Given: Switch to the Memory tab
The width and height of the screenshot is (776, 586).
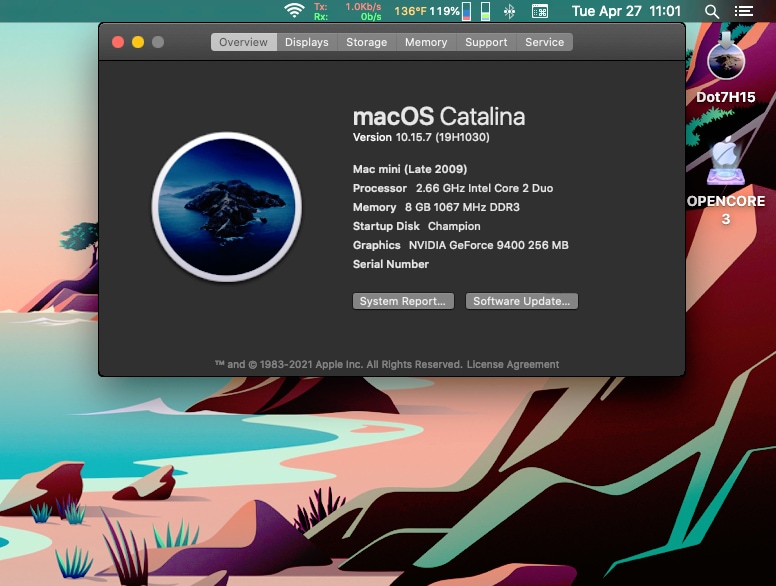Looking at the screenshot, I should pyautogui.click(x=426, y=42).
